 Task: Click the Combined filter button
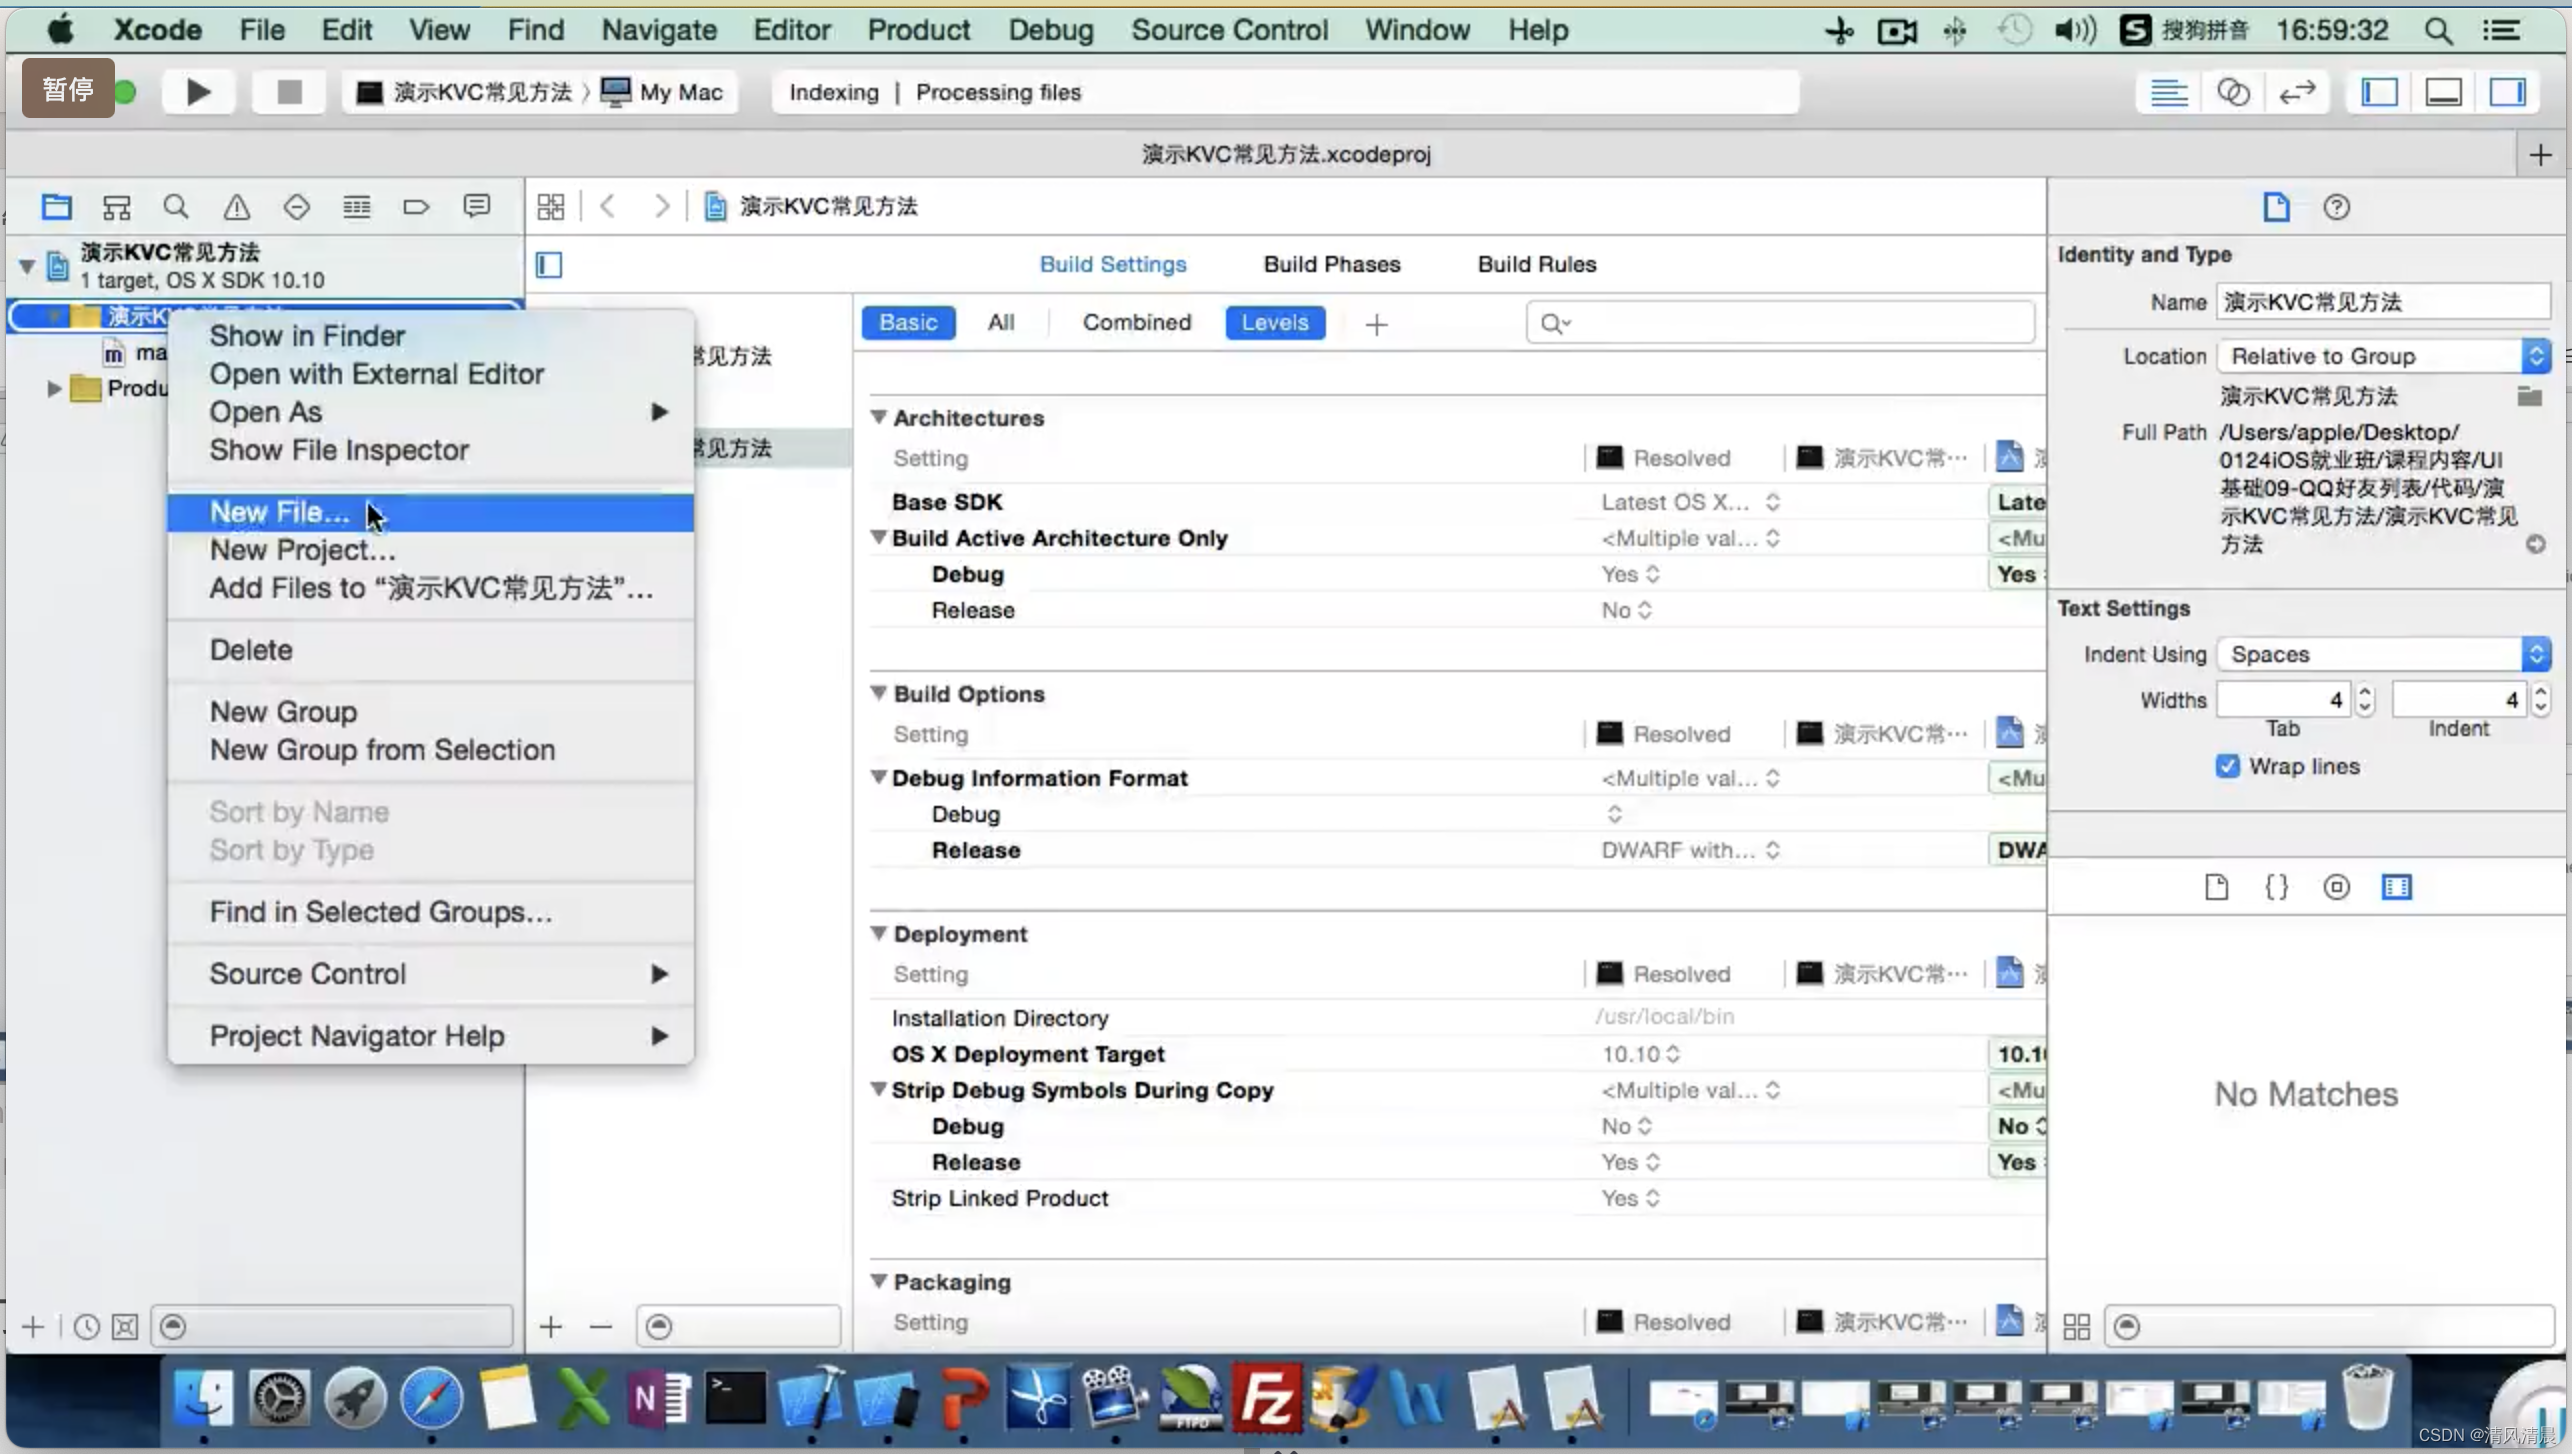tap(1136, 322)
